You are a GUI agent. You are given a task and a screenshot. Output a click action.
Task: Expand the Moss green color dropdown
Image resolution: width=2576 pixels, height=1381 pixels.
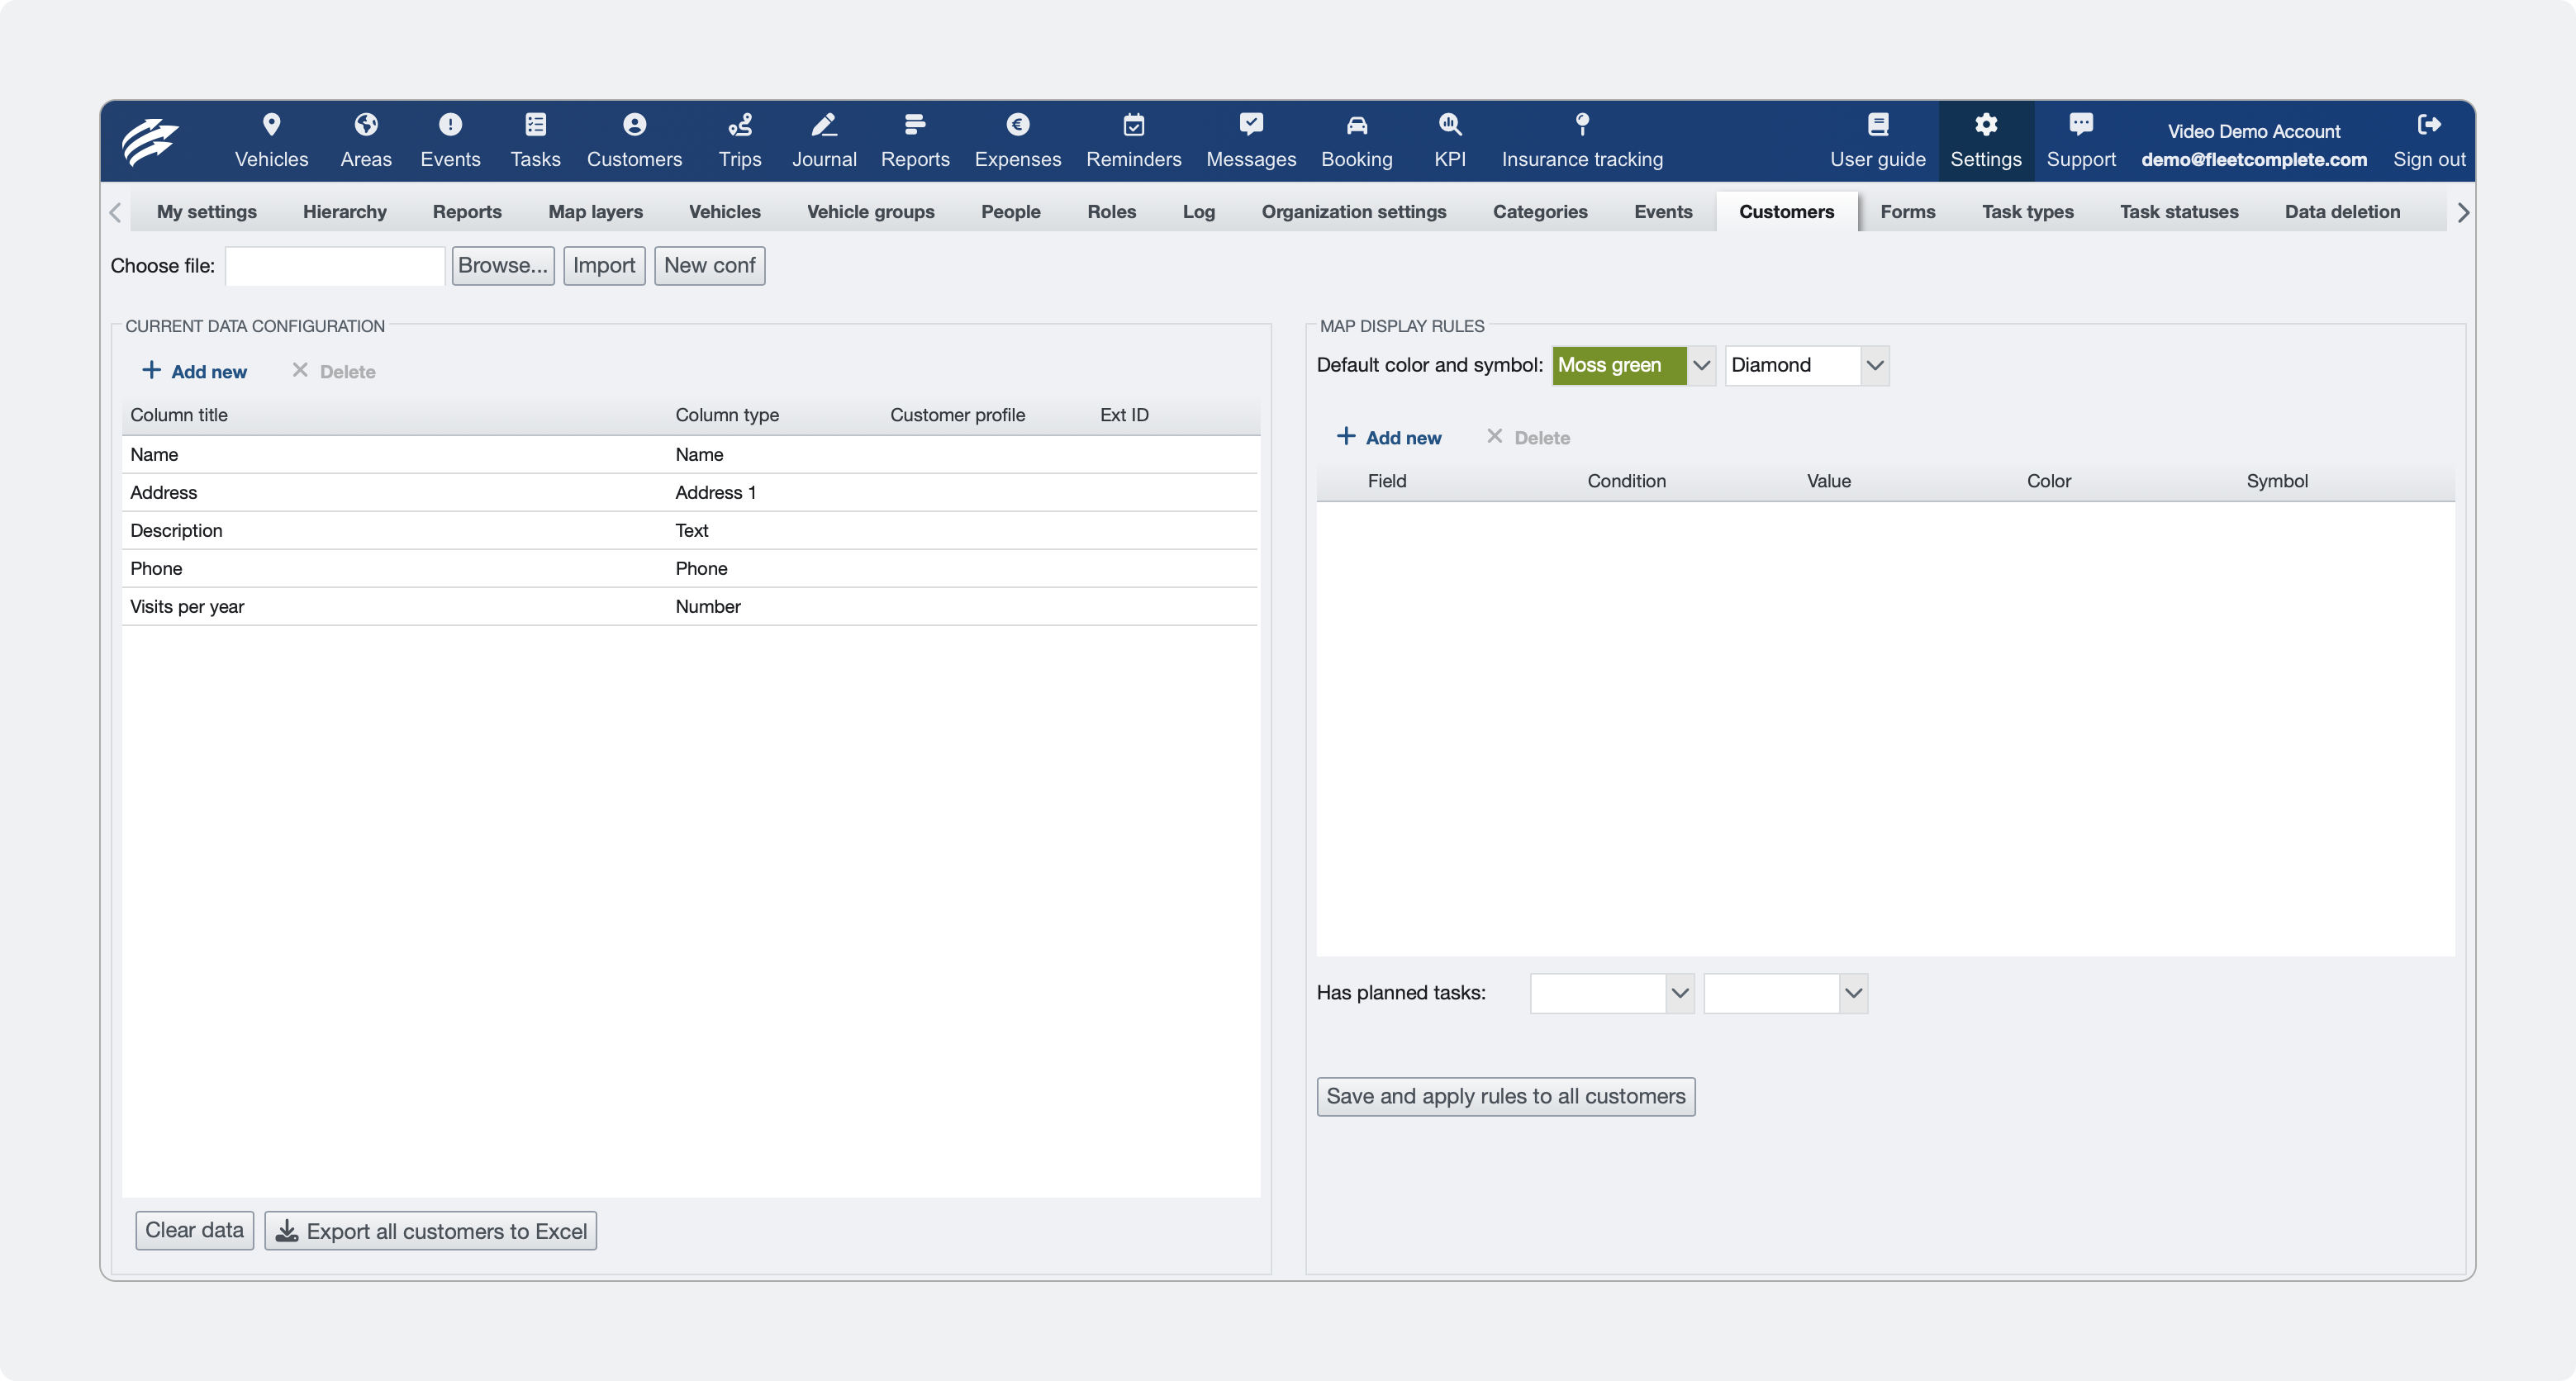point(1701,365)
